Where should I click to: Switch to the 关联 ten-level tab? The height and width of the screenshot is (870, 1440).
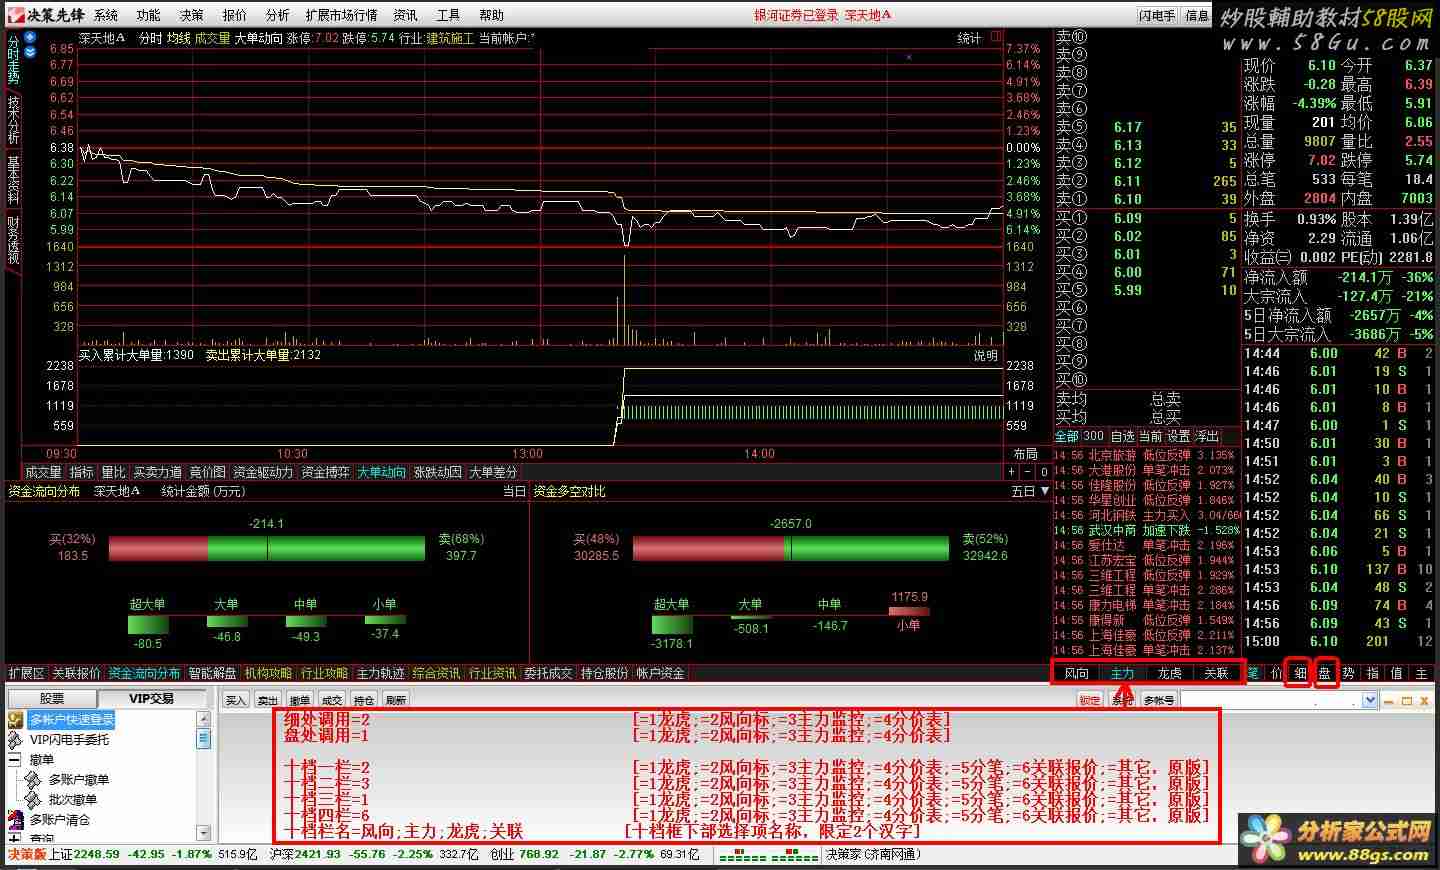[1216, 674]
